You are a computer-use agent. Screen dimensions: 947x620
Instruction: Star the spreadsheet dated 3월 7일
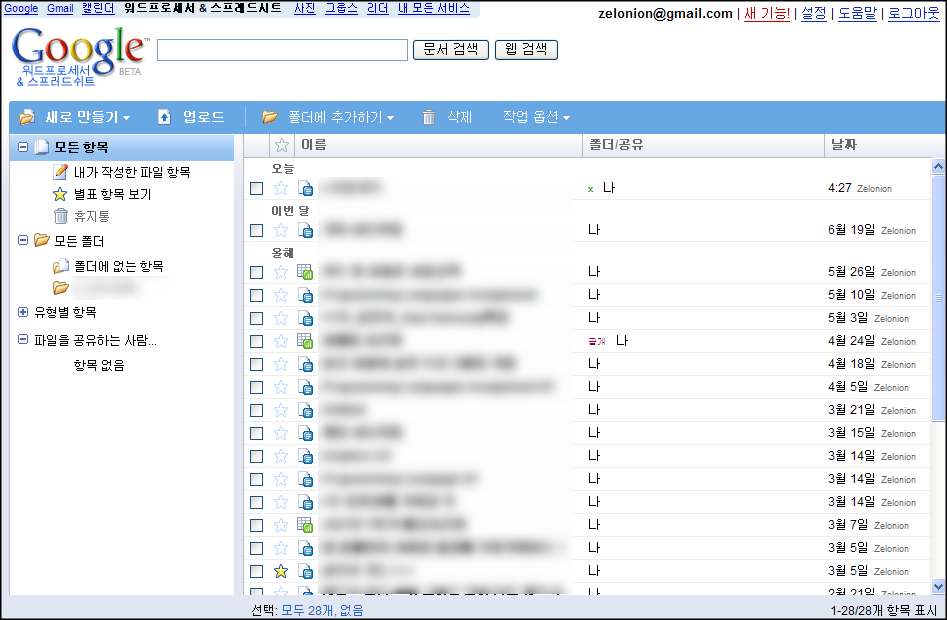point(281,525)
